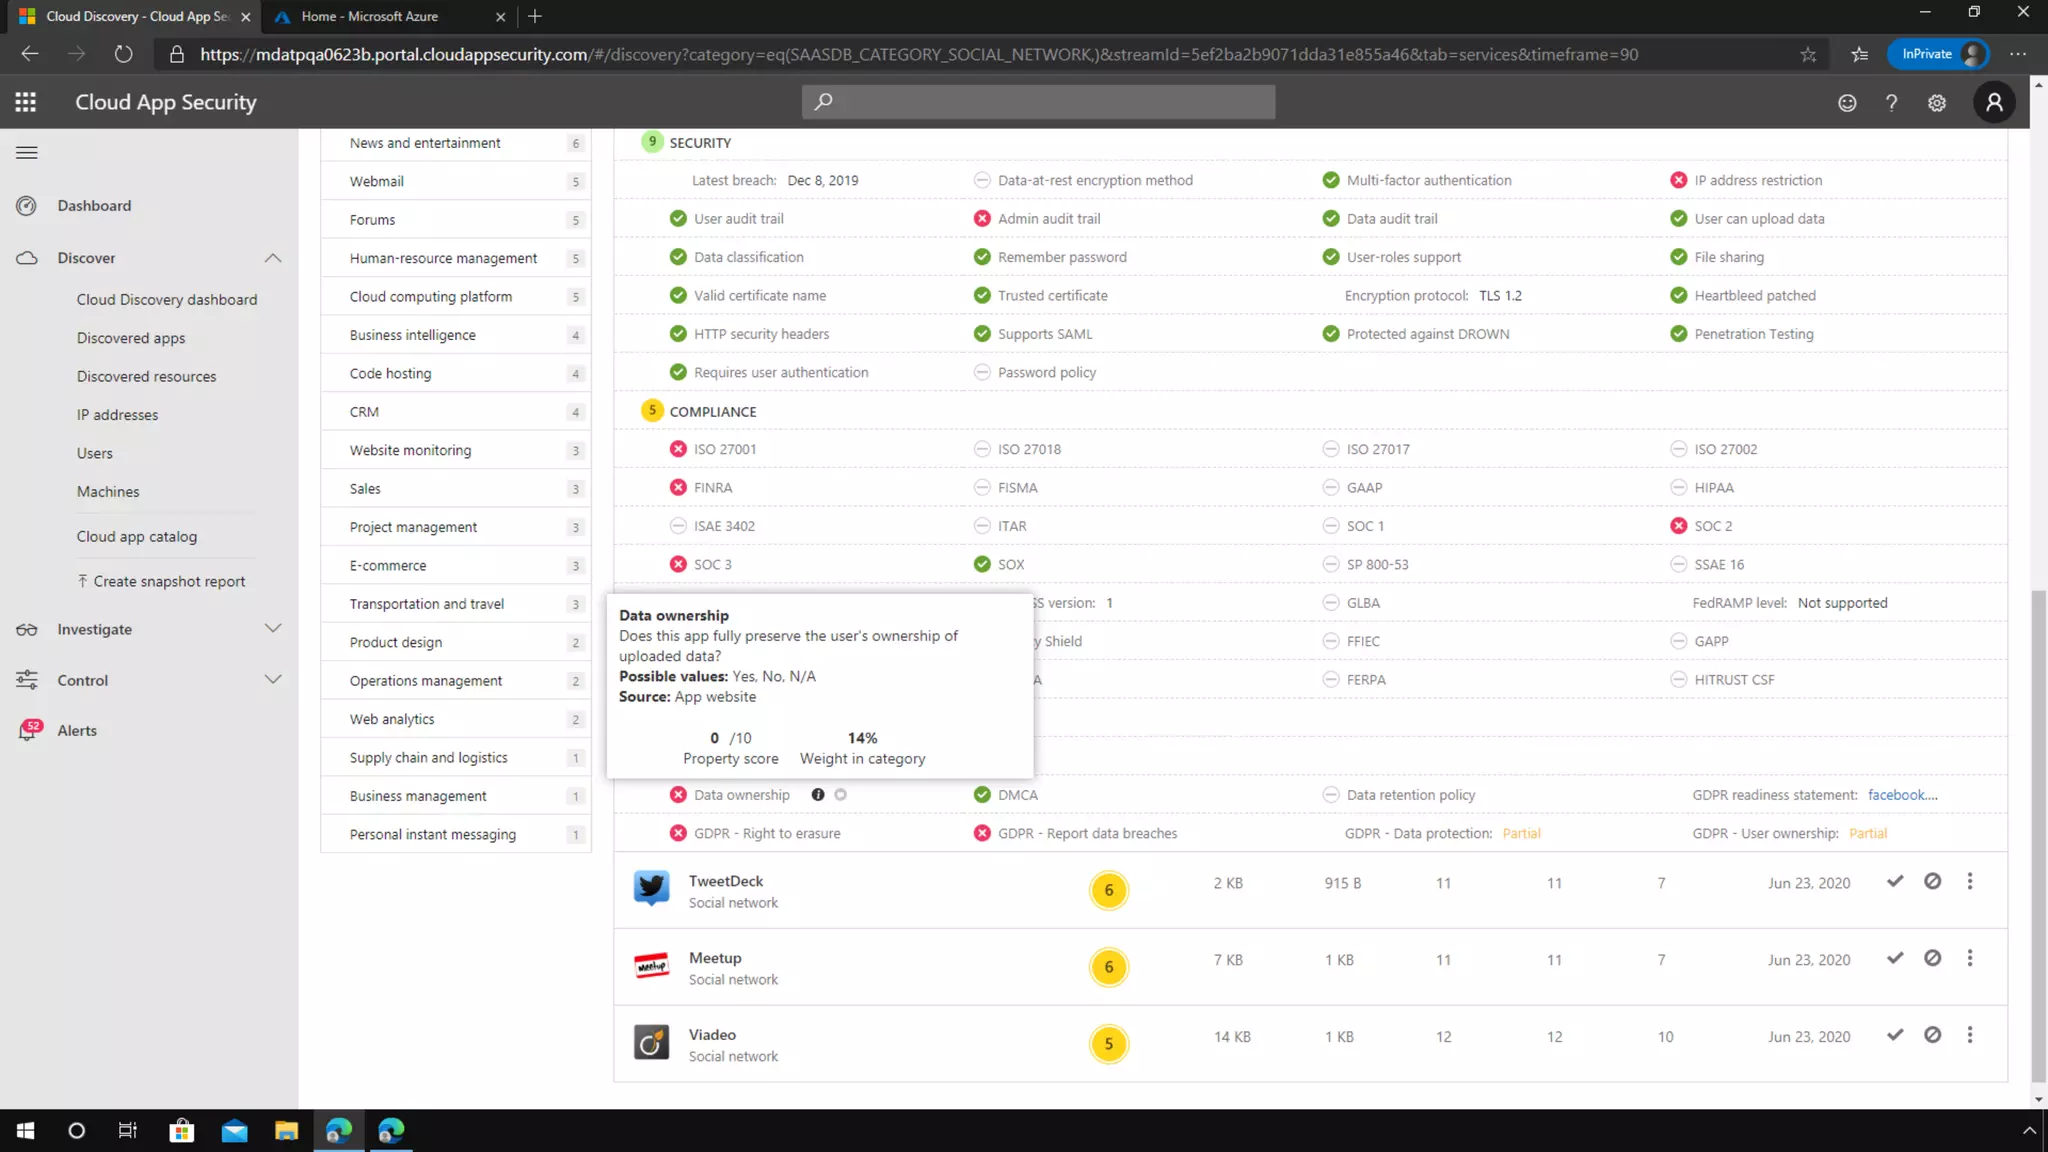Open settings gear in header
The height and width of the screenshot is (1152, 2048).
point(1937,103)
